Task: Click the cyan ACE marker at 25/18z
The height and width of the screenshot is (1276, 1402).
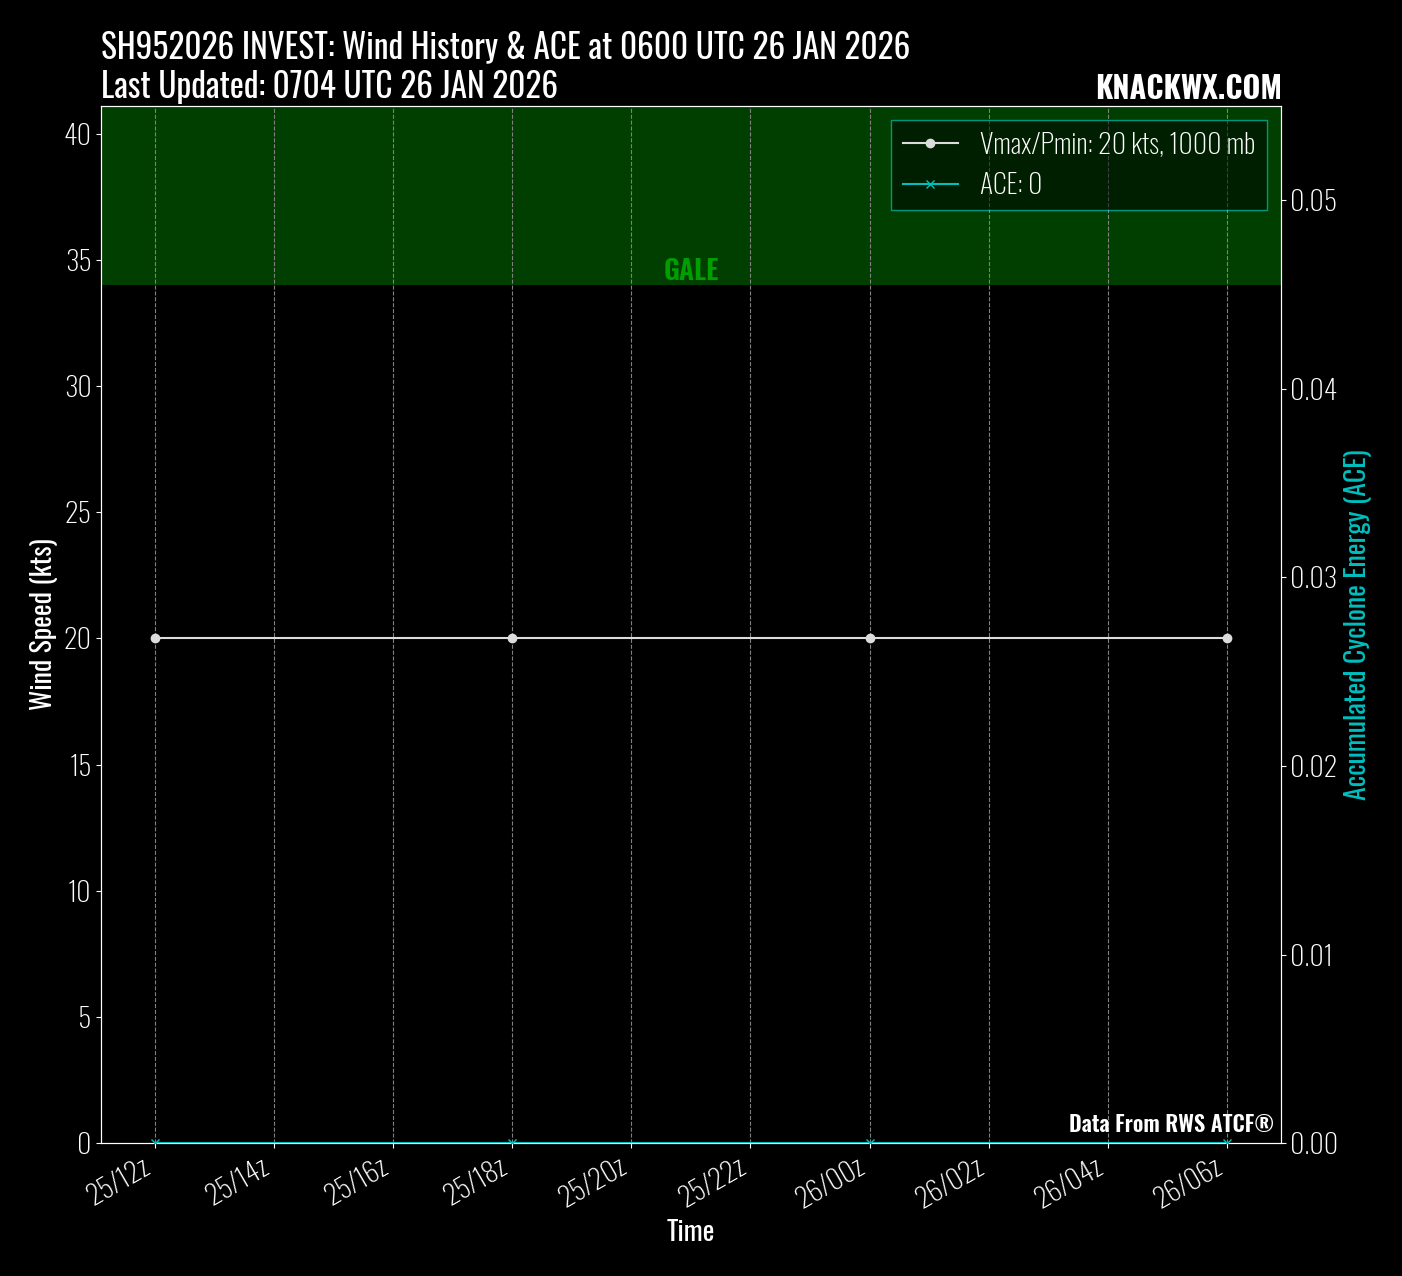Action: [x=512, y=1142]
